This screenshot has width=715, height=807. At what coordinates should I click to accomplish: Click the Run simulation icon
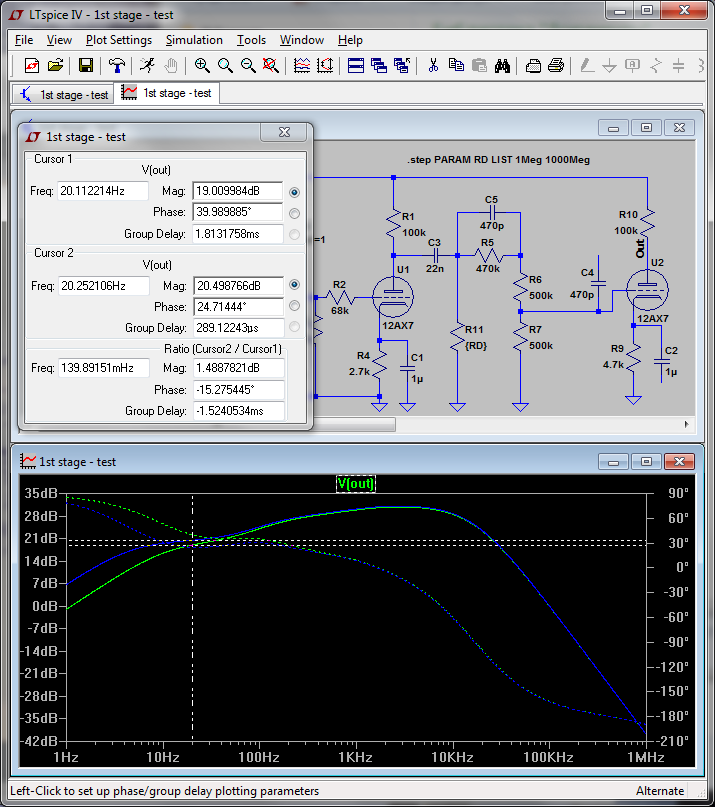pos(147,66)
